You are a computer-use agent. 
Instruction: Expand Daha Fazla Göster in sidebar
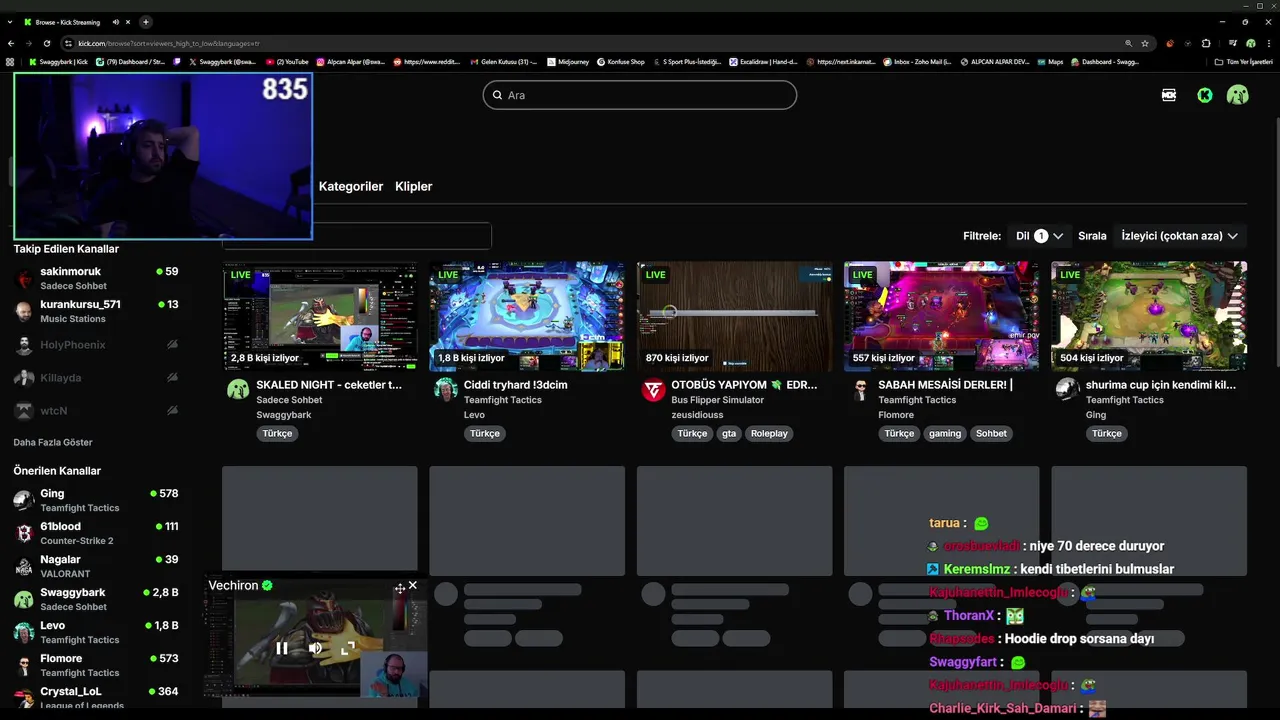click(53, 443)
